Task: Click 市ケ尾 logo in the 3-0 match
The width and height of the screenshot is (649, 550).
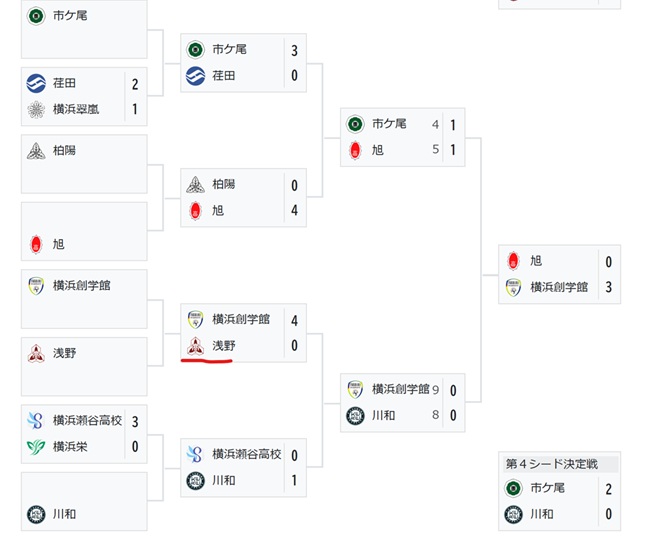Action: (195, 49)
